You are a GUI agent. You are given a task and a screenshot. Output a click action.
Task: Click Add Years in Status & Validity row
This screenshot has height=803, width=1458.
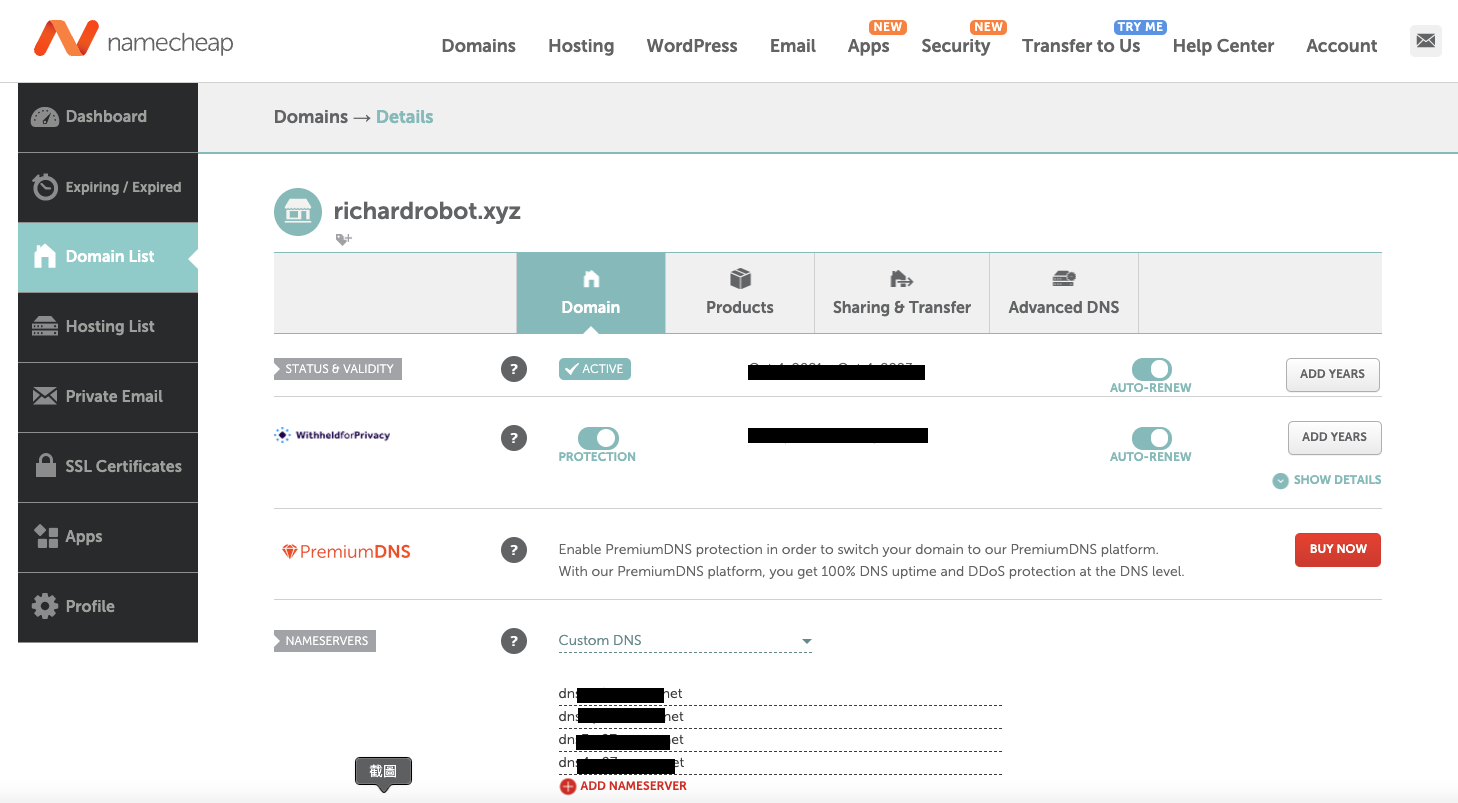(x=1332, y=374)
